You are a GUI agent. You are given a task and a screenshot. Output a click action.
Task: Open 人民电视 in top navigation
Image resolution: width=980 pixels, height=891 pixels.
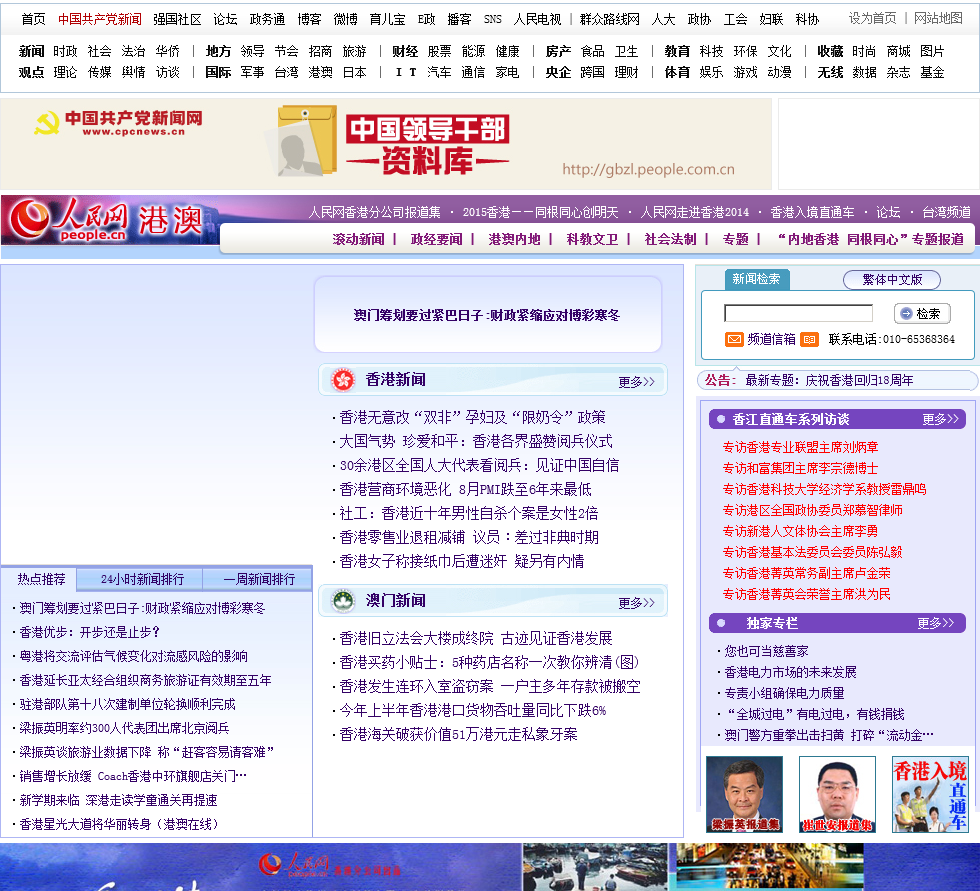coord(538,19)
